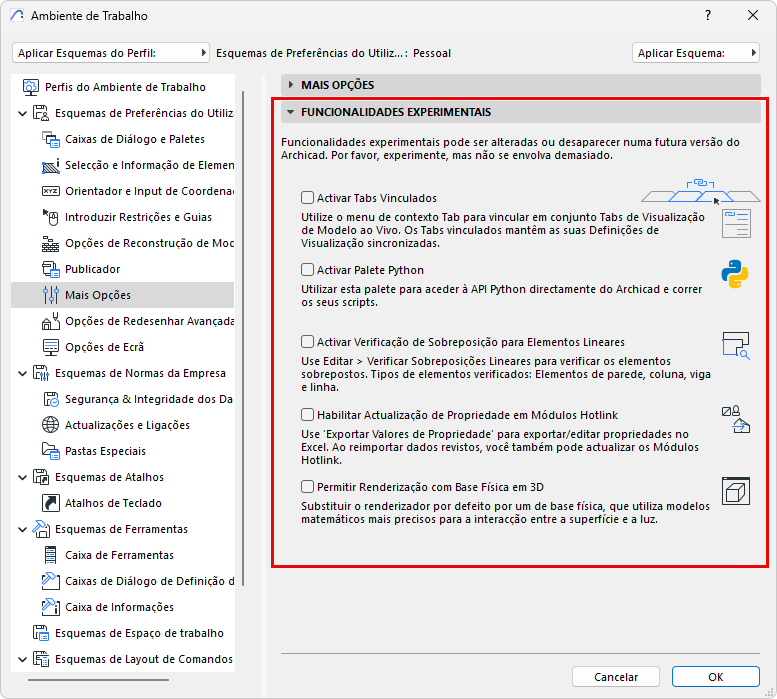Collapse the Esquemas de Ferramentas node
This screenshot has height=699, width=777.
[x=22, y=530]
